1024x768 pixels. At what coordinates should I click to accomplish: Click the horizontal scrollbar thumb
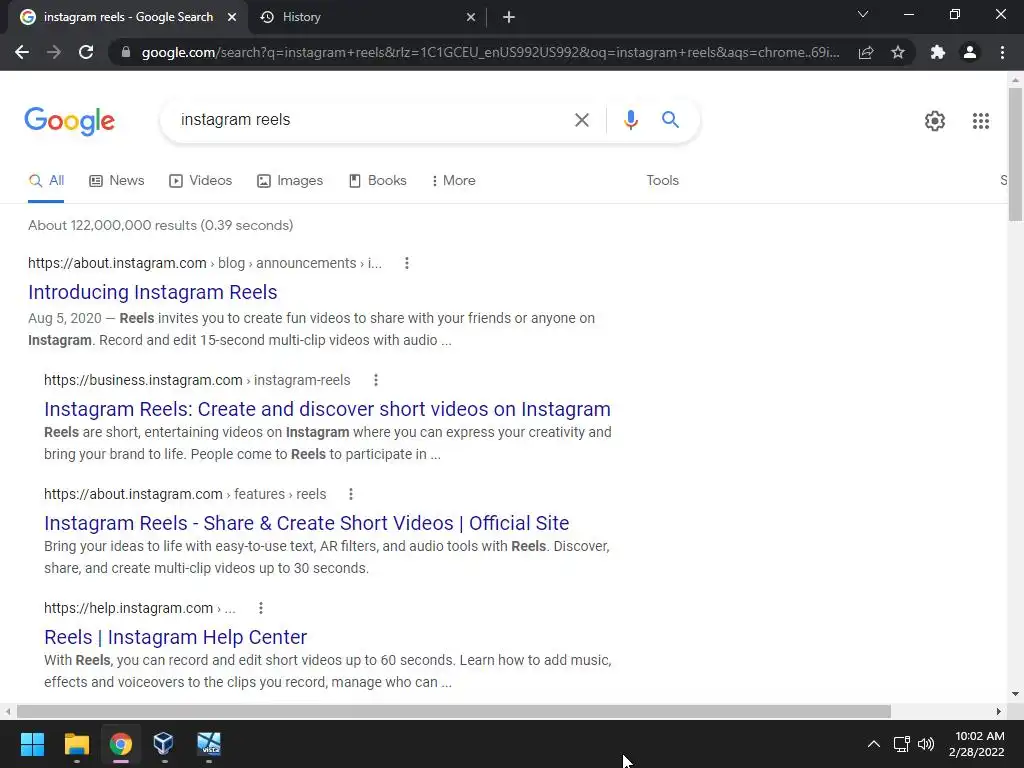(x=454, y=711)
